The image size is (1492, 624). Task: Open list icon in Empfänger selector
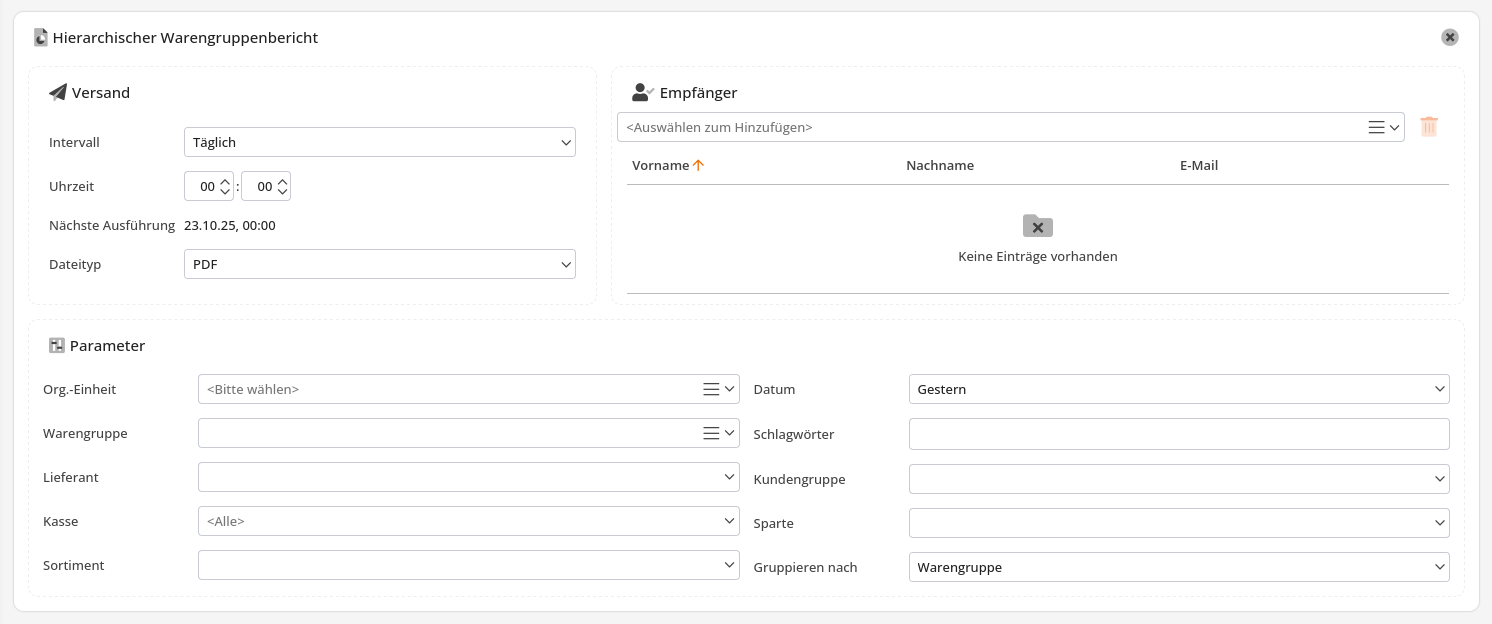[x=1377, y=127]
